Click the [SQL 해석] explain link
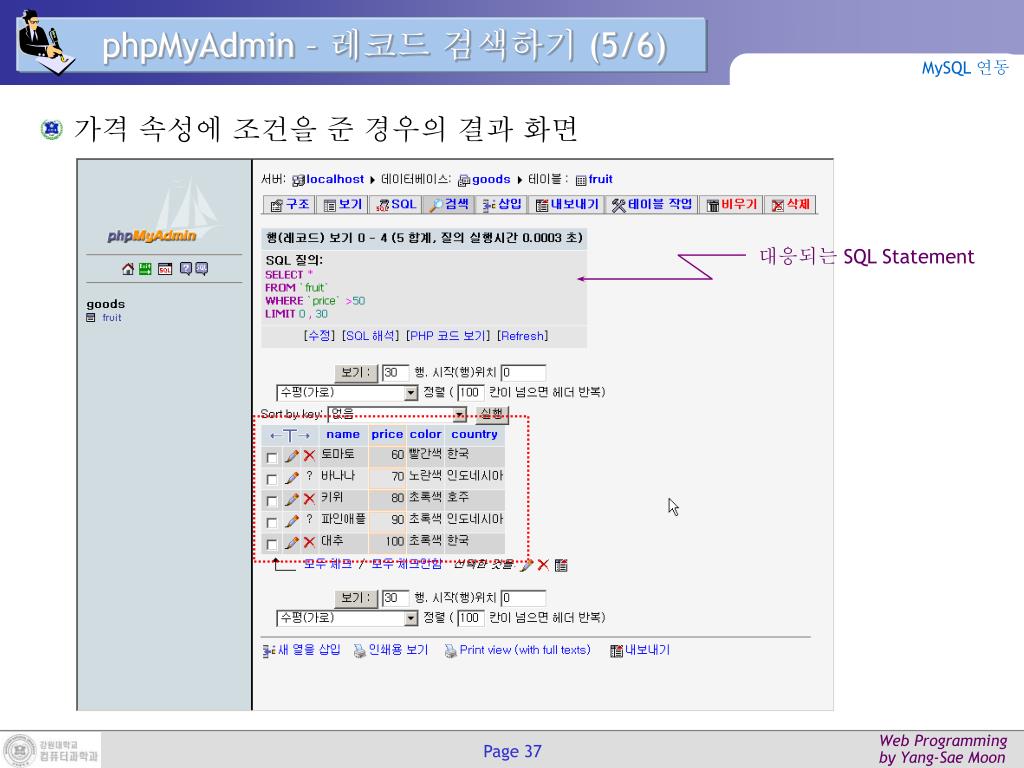The height and width of the screenshot is (768, 1024). tap(370, 336)
